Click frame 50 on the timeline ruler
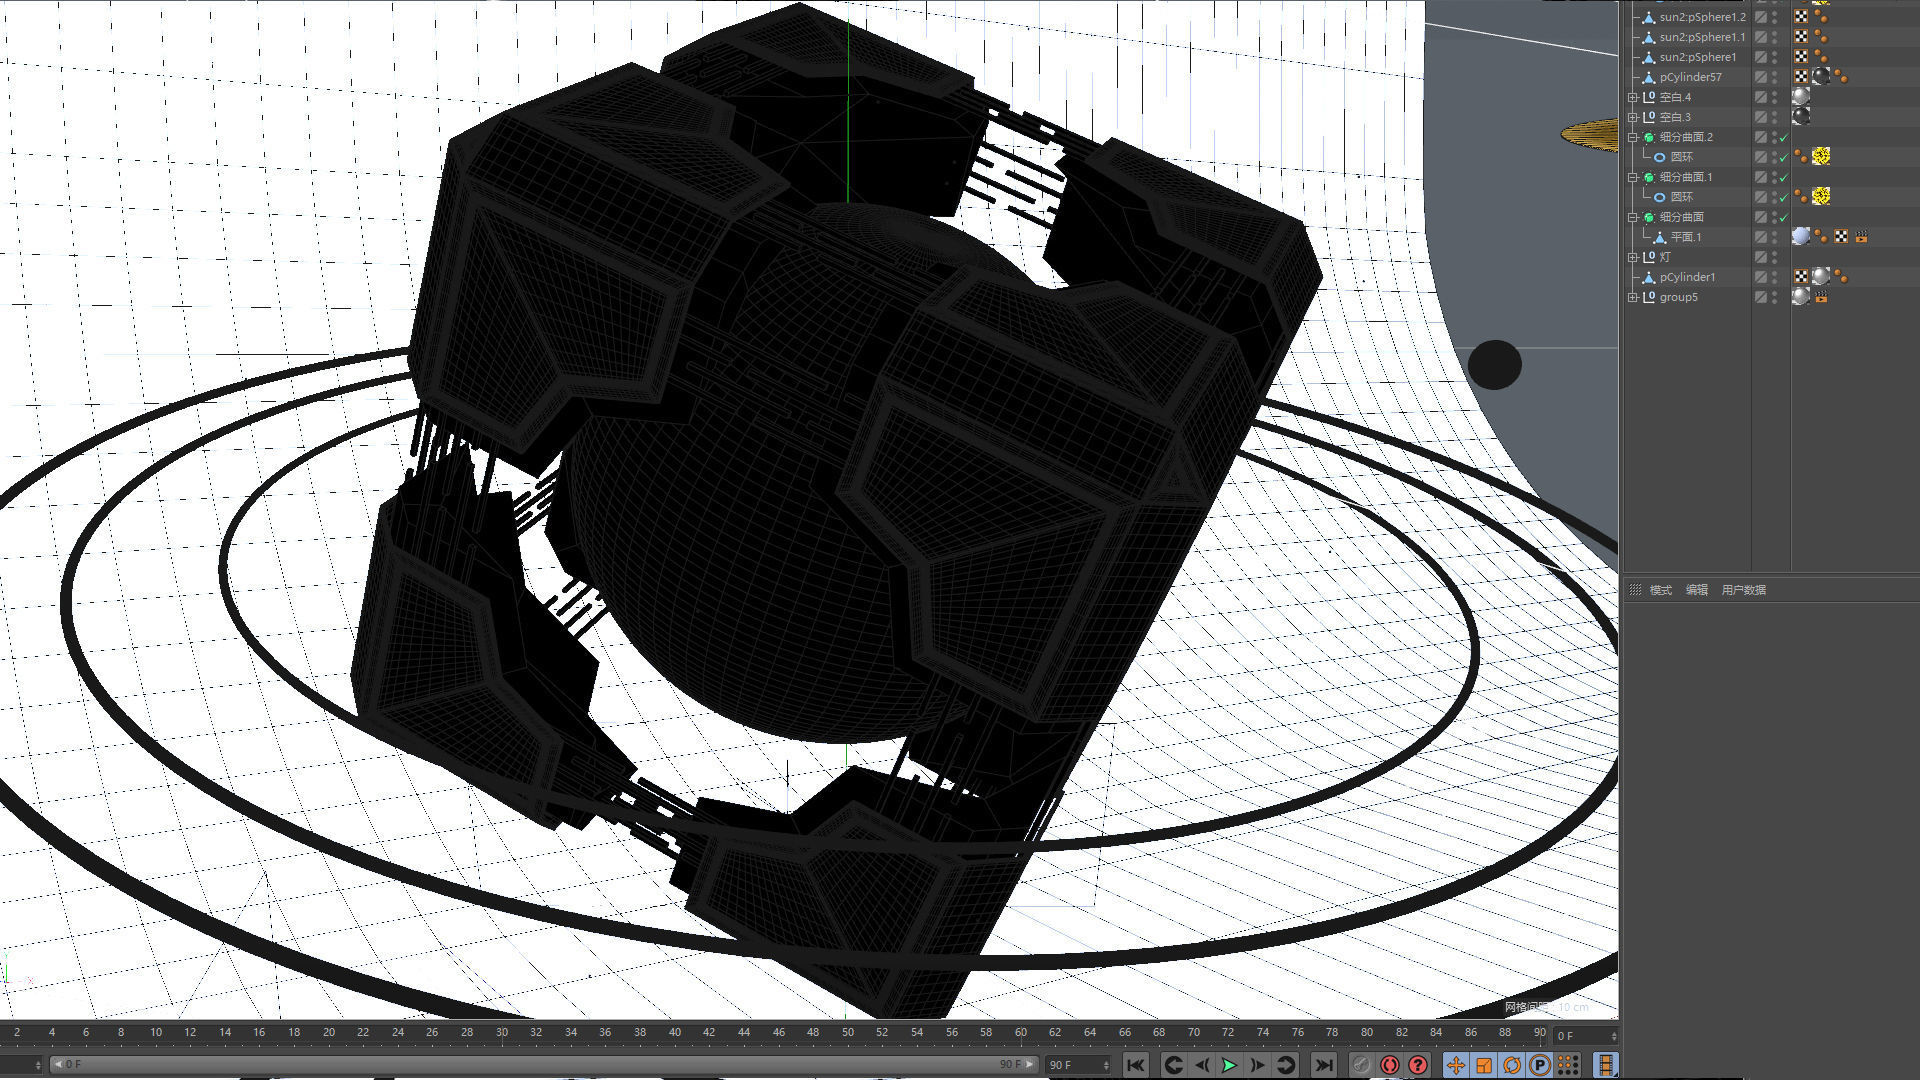 pyautogui.click(x=848, y=1032)
